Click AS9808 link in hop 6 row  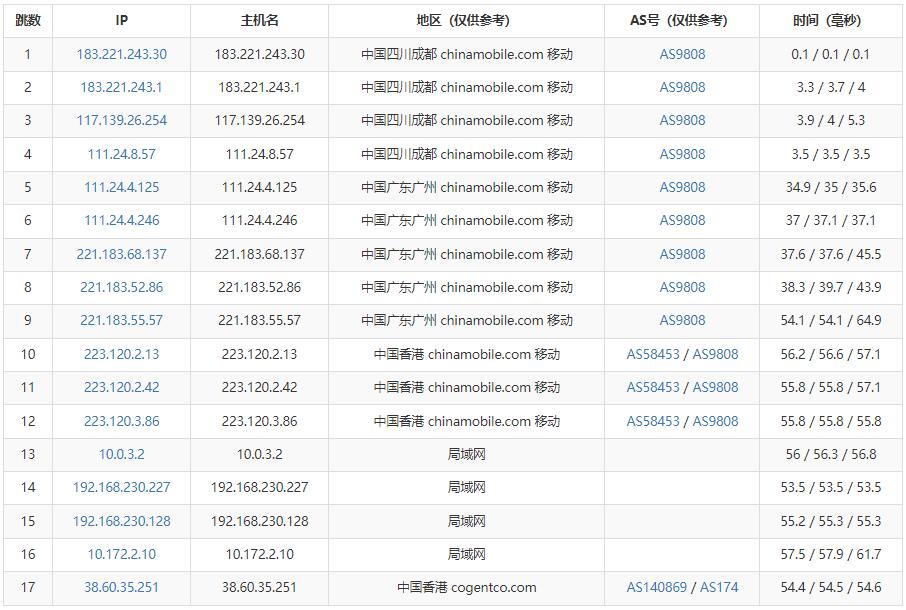682,220
